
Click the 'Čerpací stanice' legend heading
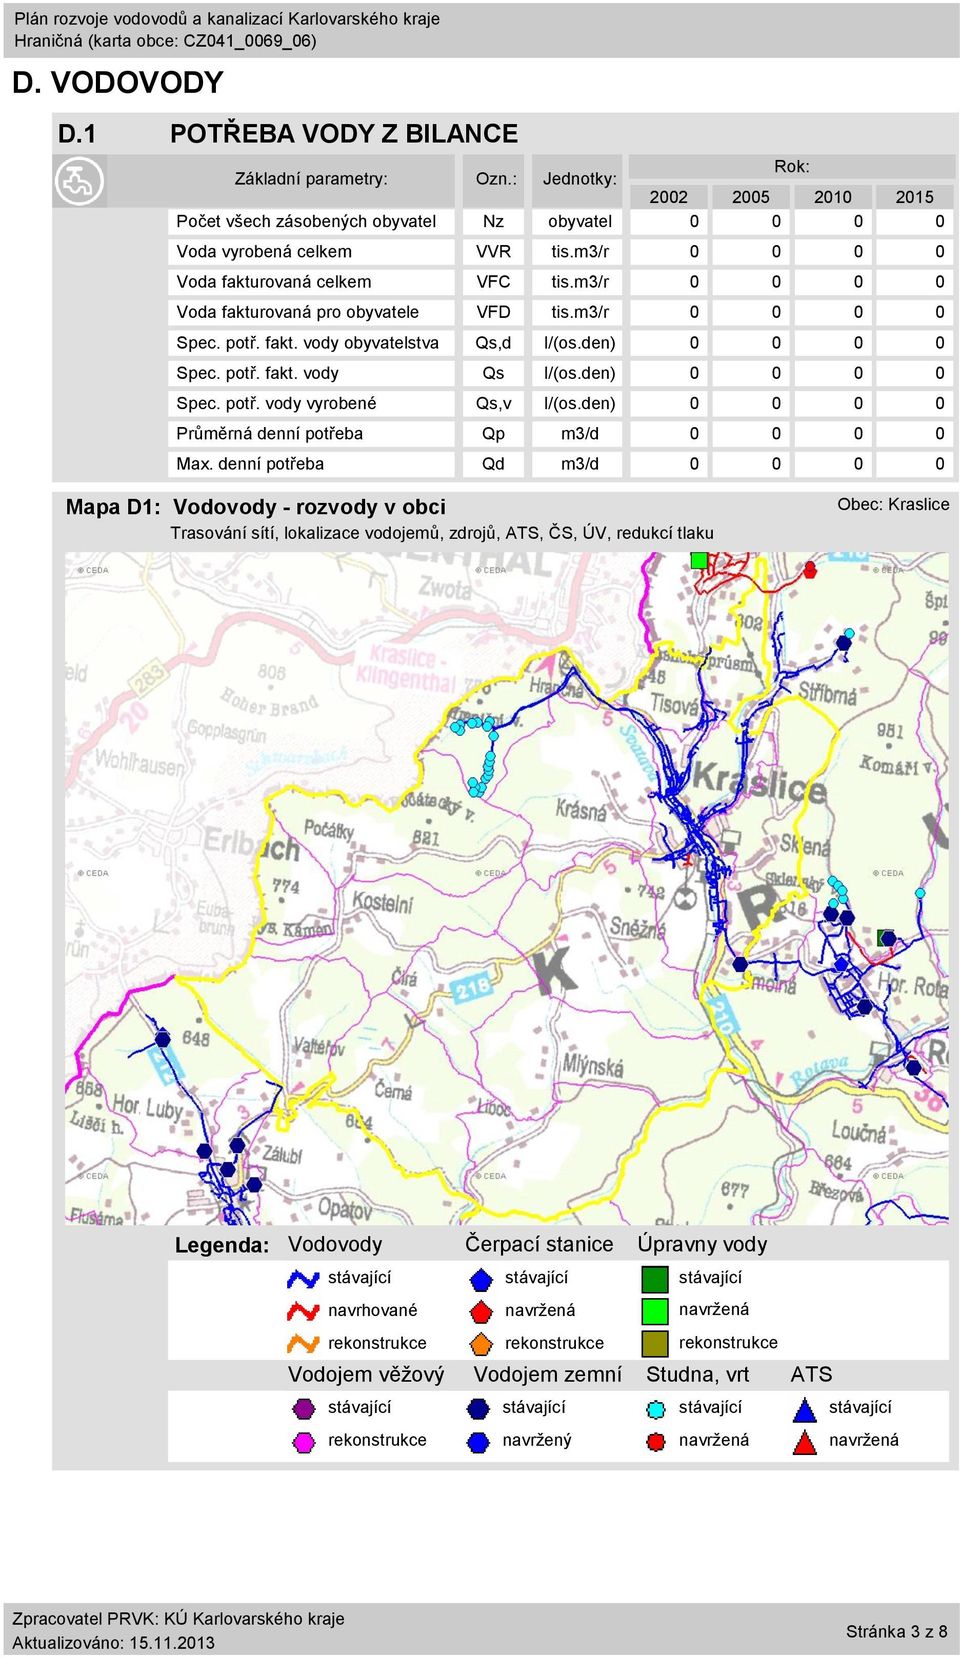(x=539, y=1244)
